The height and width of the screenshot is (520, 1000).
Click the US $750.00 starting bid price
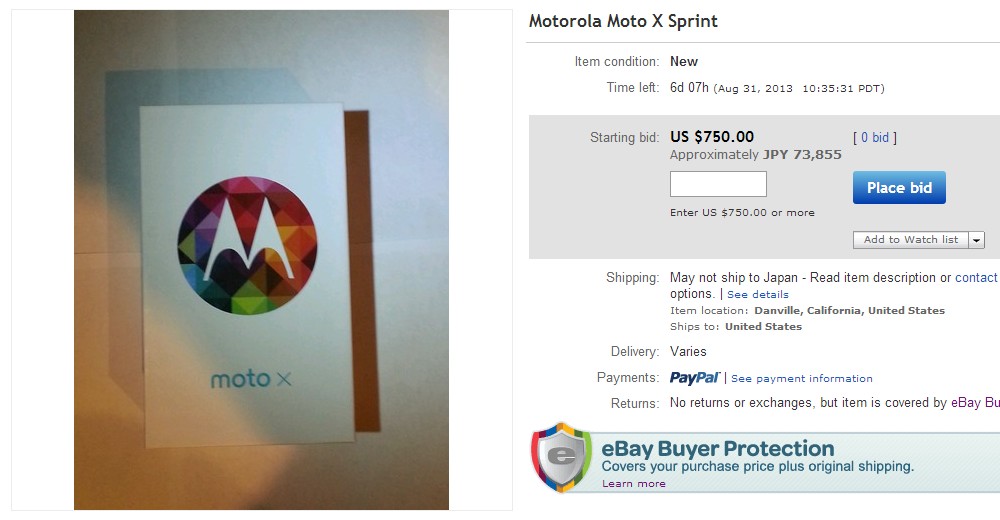[x=711, y=137]
